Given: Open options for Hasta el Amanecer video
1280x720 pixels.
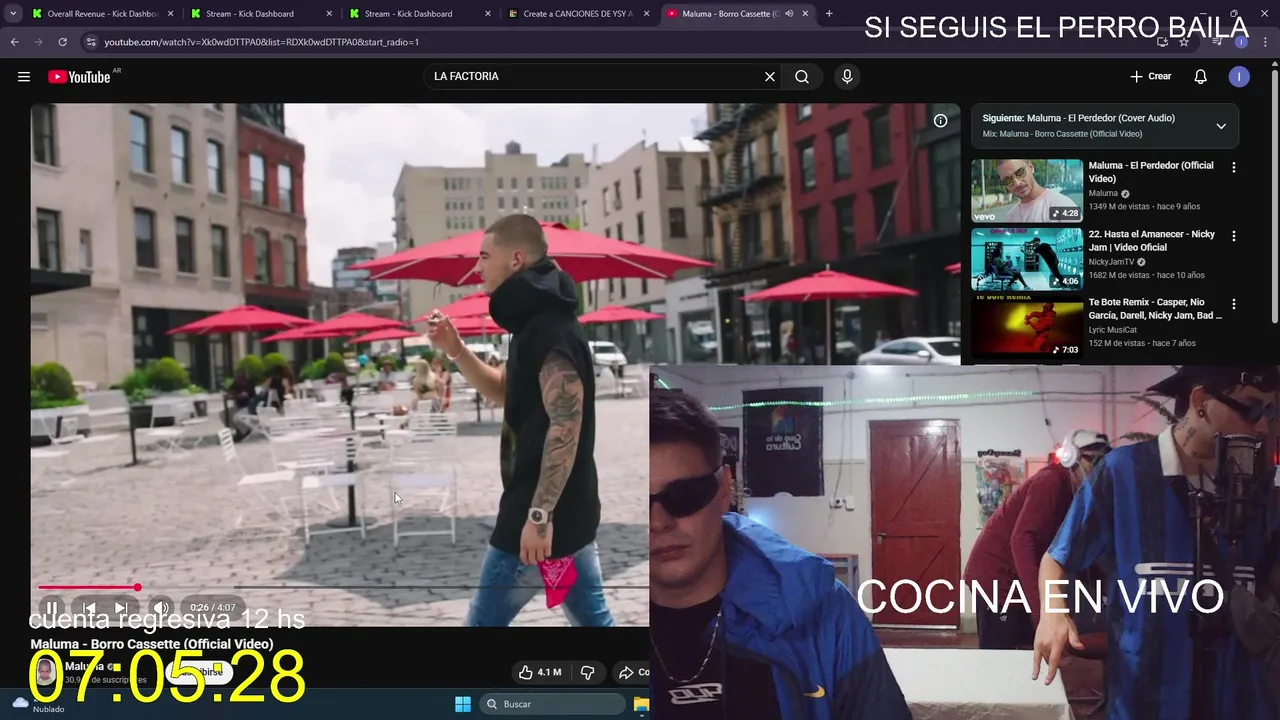Looking at the screenshot, I should pos(1234,236).
